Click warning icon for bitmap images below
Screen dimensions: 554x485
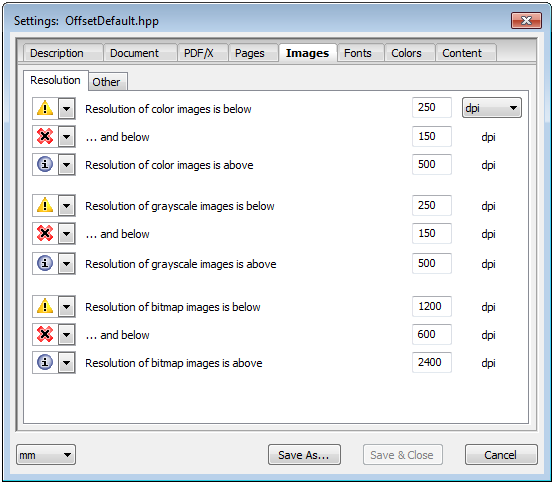45,306
